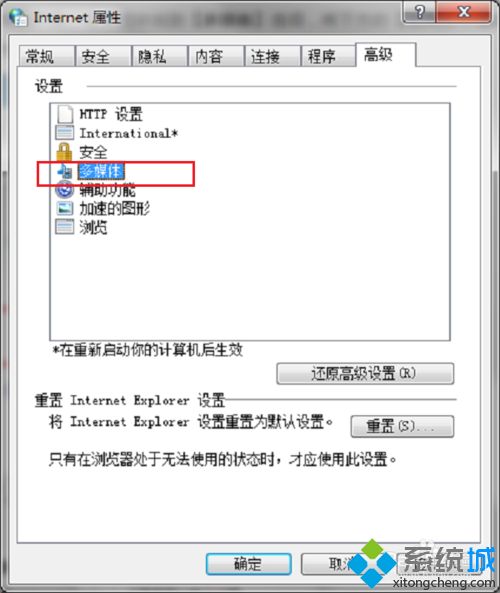Click the help question mark button
The image size is (500, 593).
coord(420,12)
